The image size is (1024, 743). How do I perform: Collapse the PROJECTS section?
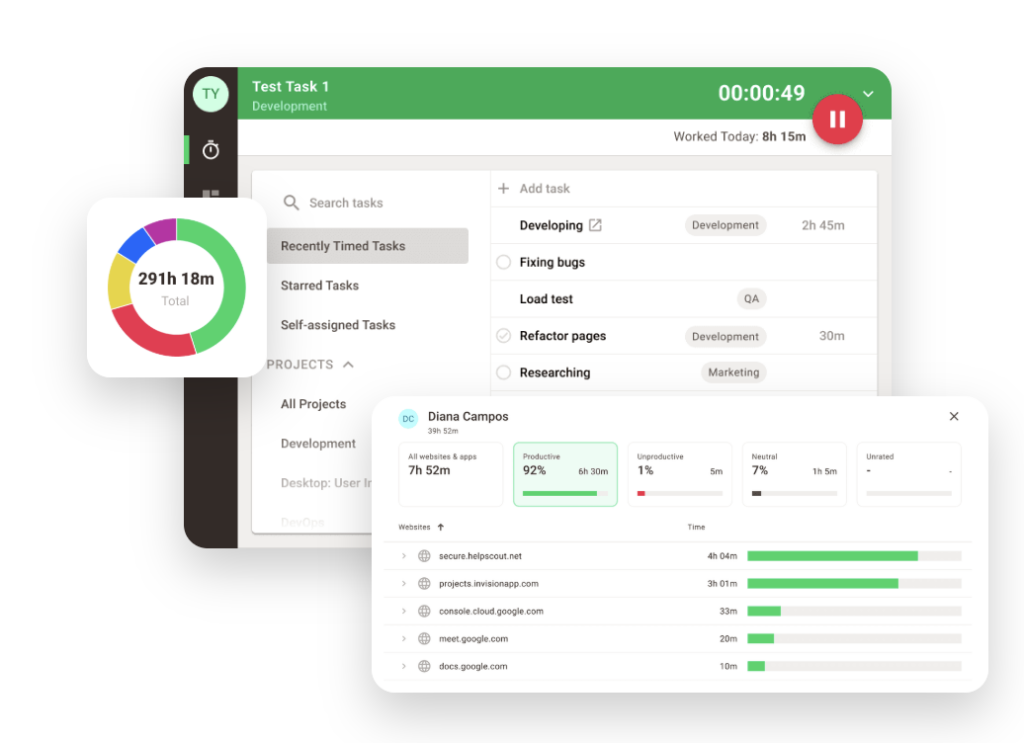[349, 364]
